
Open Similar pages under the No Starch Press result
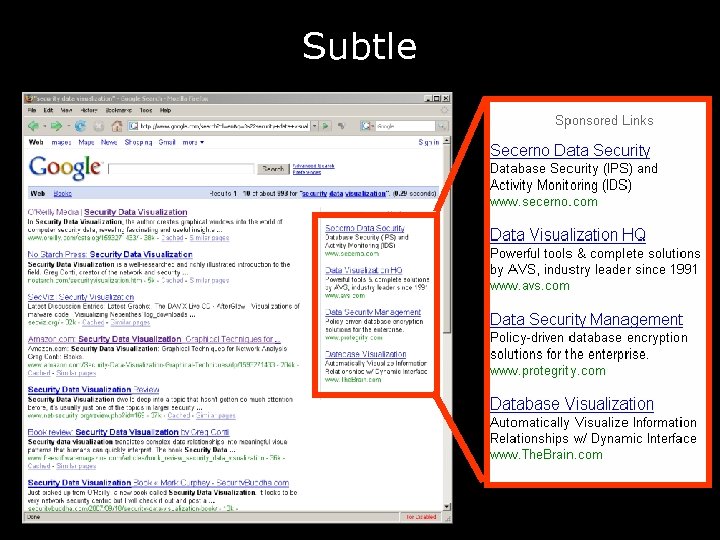coord(209,280)
